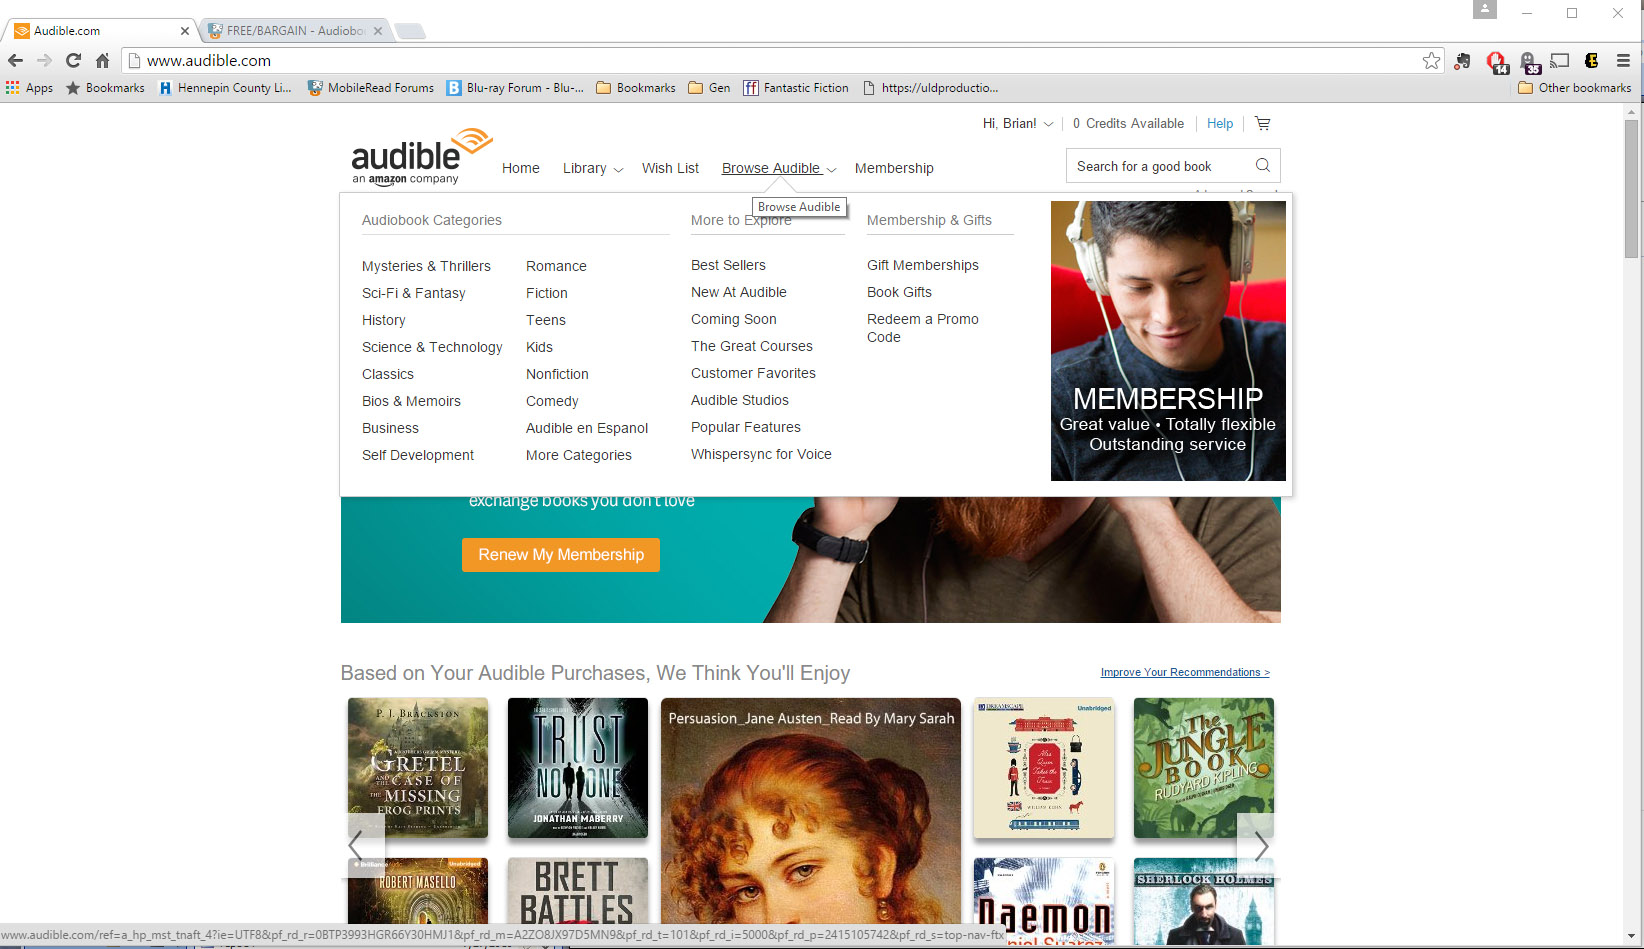Click the red extension icon with badge 14

pyautogui.click(x=1497, y=63)
